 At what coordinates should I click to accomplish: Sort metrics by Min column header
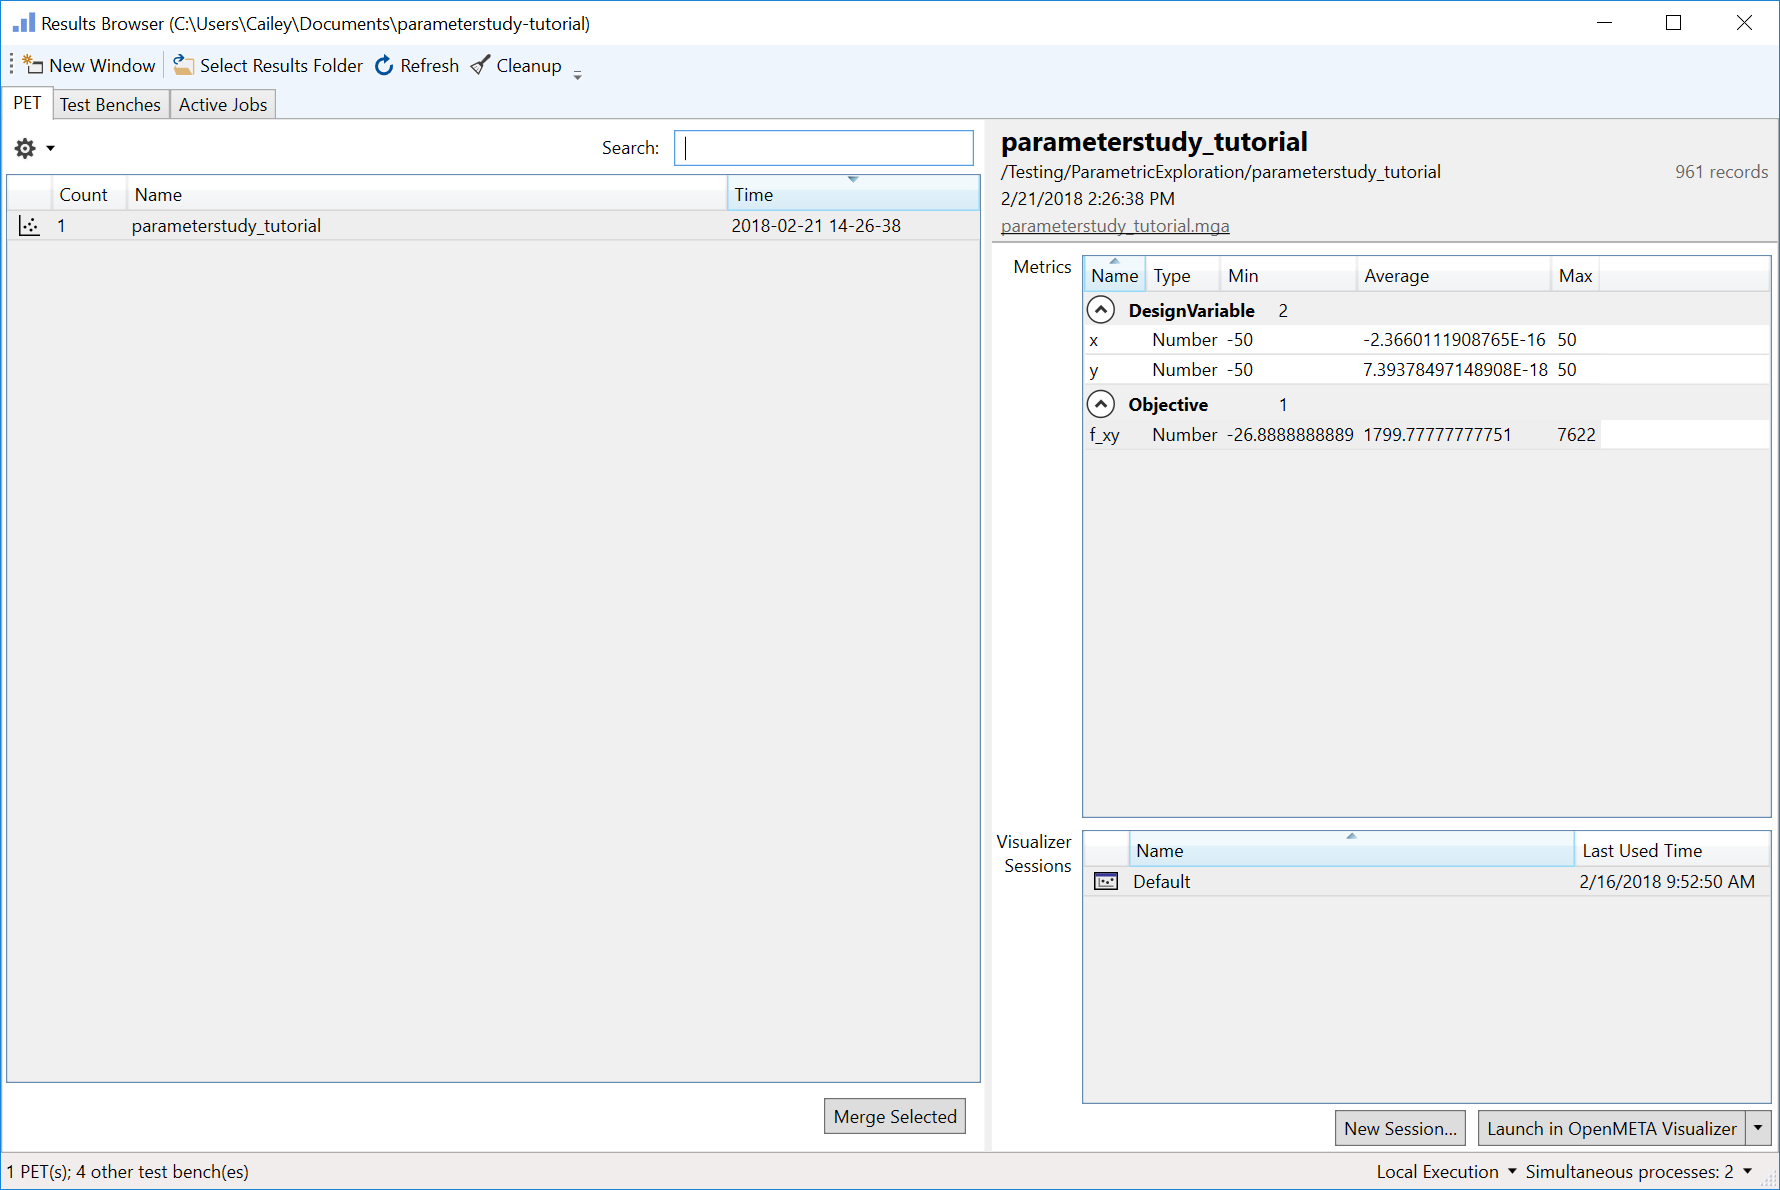point(1288,275)
